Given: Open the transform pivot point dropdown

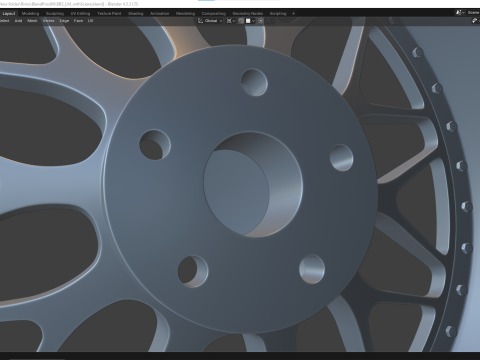Looking at the screenshot, I should (x=231, y=21).
